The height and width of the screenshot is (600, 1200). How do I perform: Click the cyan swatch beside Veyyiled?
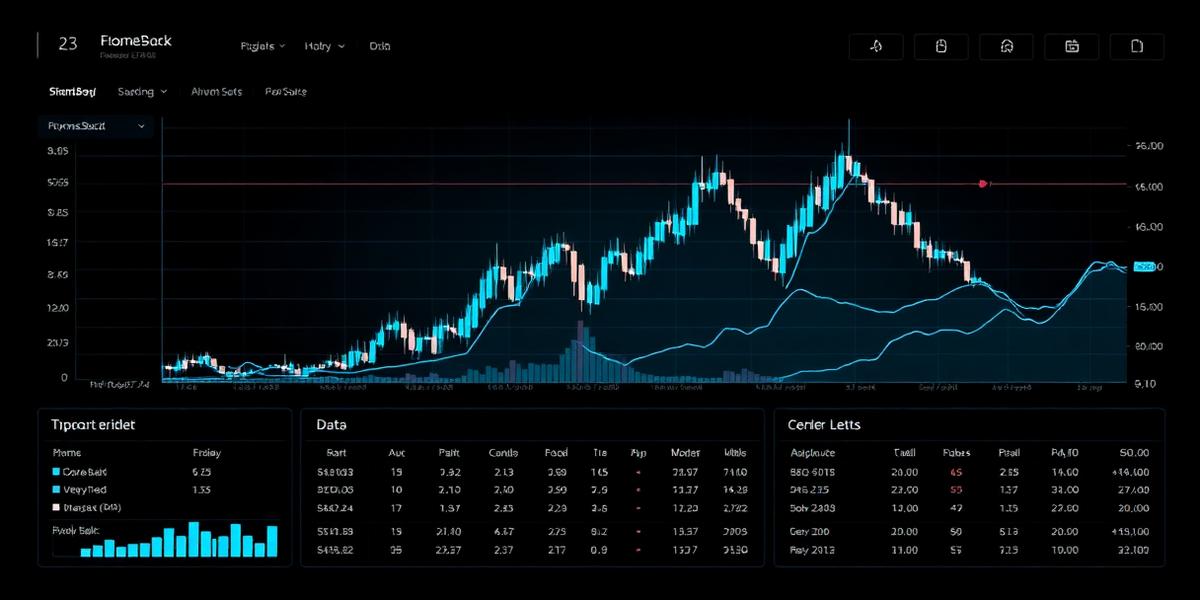click(55, 490)
